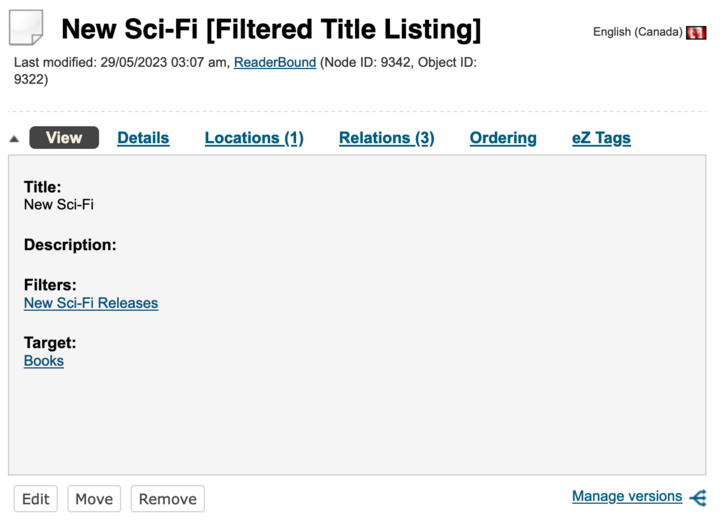This screenshot has width=720, height=523.
Task: Click the Edit button
Action: point(36,499)
